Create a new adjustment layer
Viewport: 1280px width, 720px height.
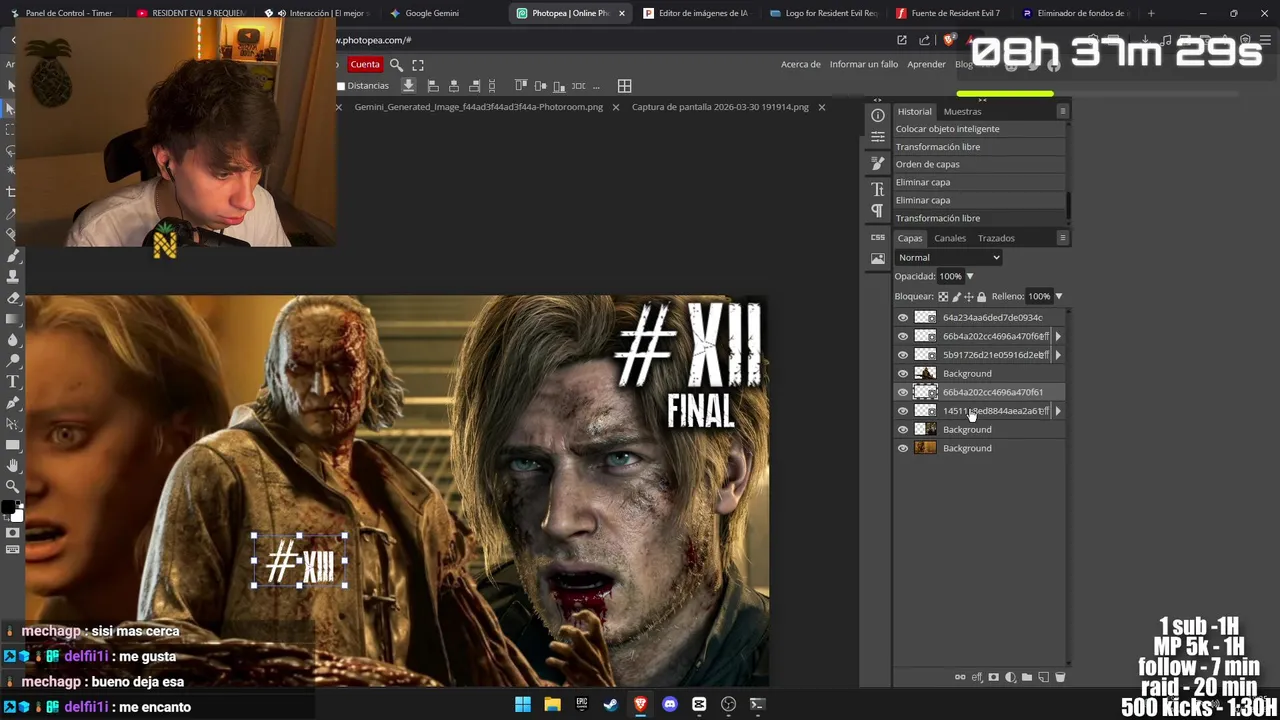pos(1010,677)
